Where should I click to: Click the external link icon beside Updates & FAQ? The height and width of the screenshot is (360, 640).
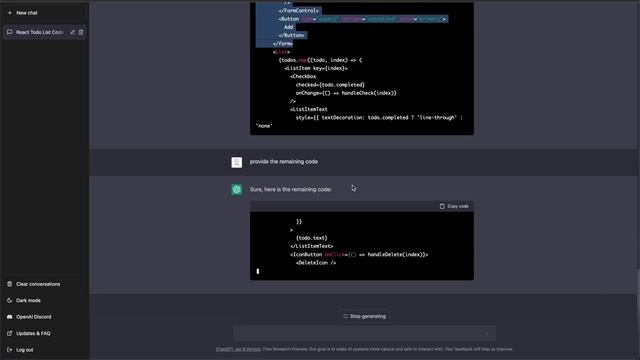coord(10,333)
